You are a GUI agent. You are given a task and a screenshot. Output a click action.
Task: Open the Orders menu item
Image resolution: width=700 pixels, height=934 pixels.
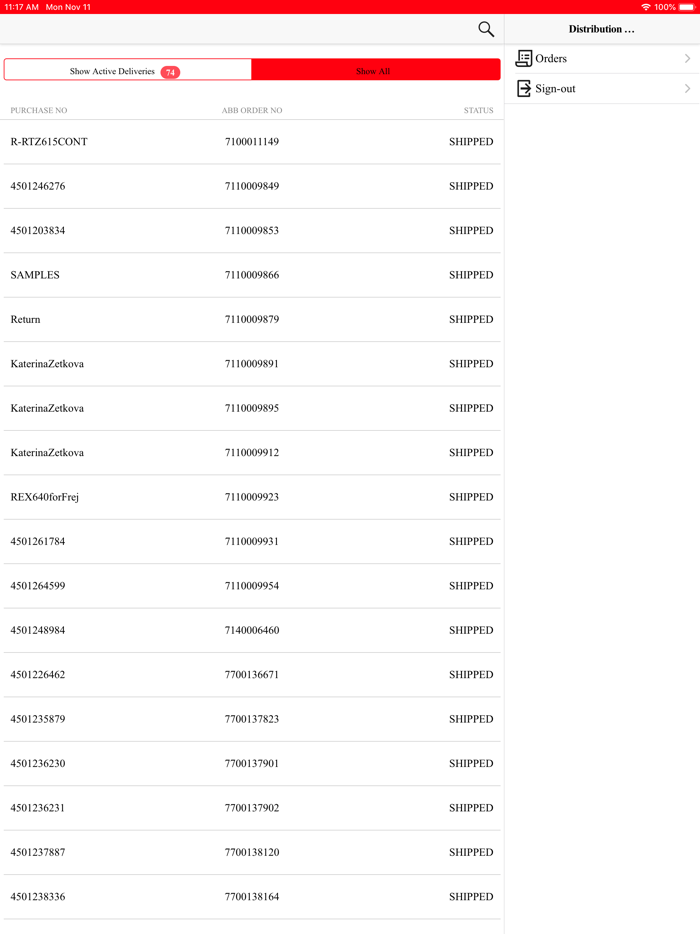[551, 59]
